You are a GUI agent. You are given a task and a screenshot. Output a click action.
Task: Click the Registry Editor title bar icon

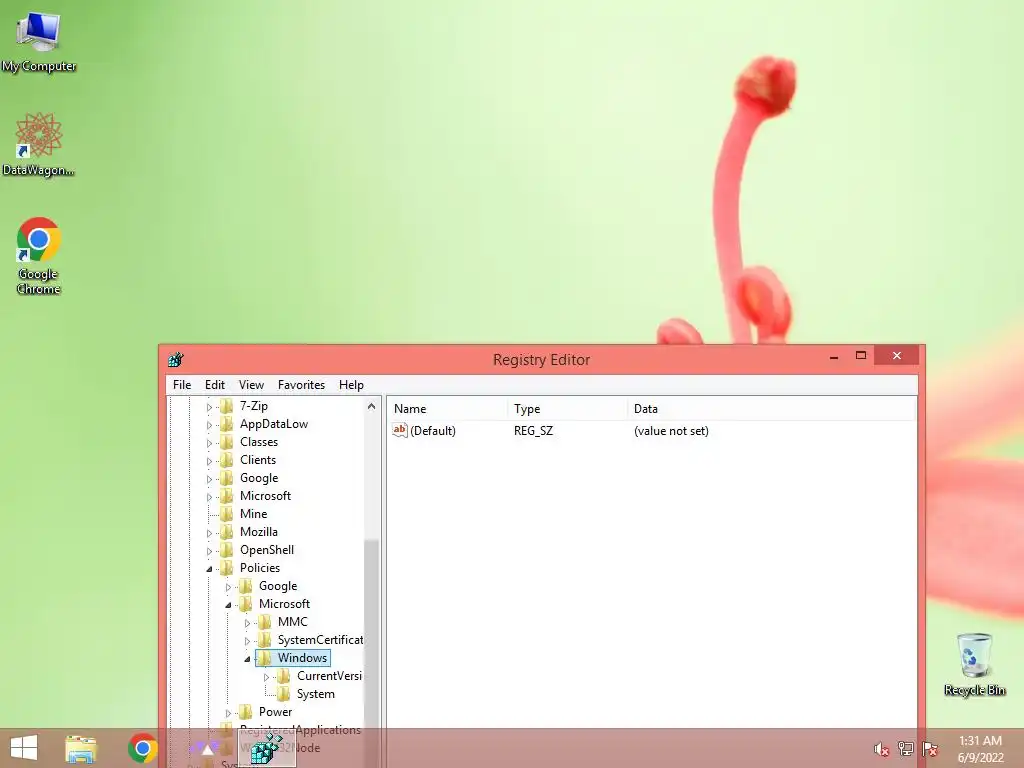tap(176, 360)
